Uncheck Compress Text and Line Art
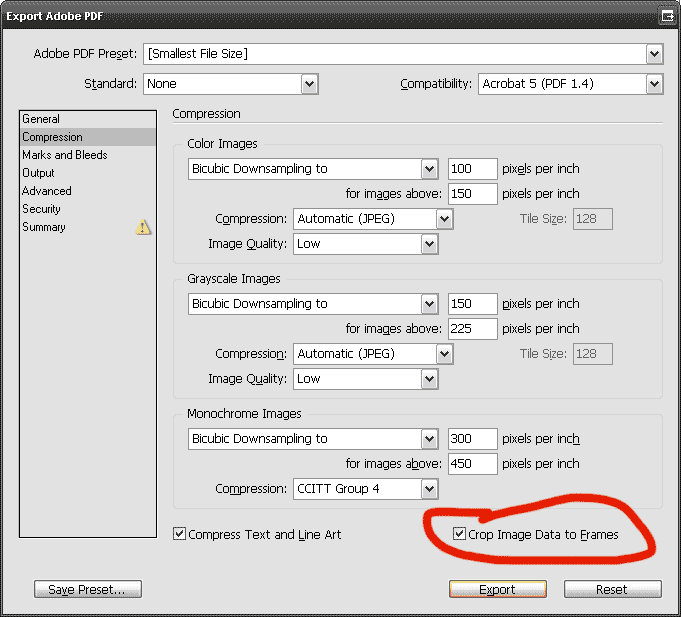The width and height of the screenshot is (681, 617). [179, 534]
